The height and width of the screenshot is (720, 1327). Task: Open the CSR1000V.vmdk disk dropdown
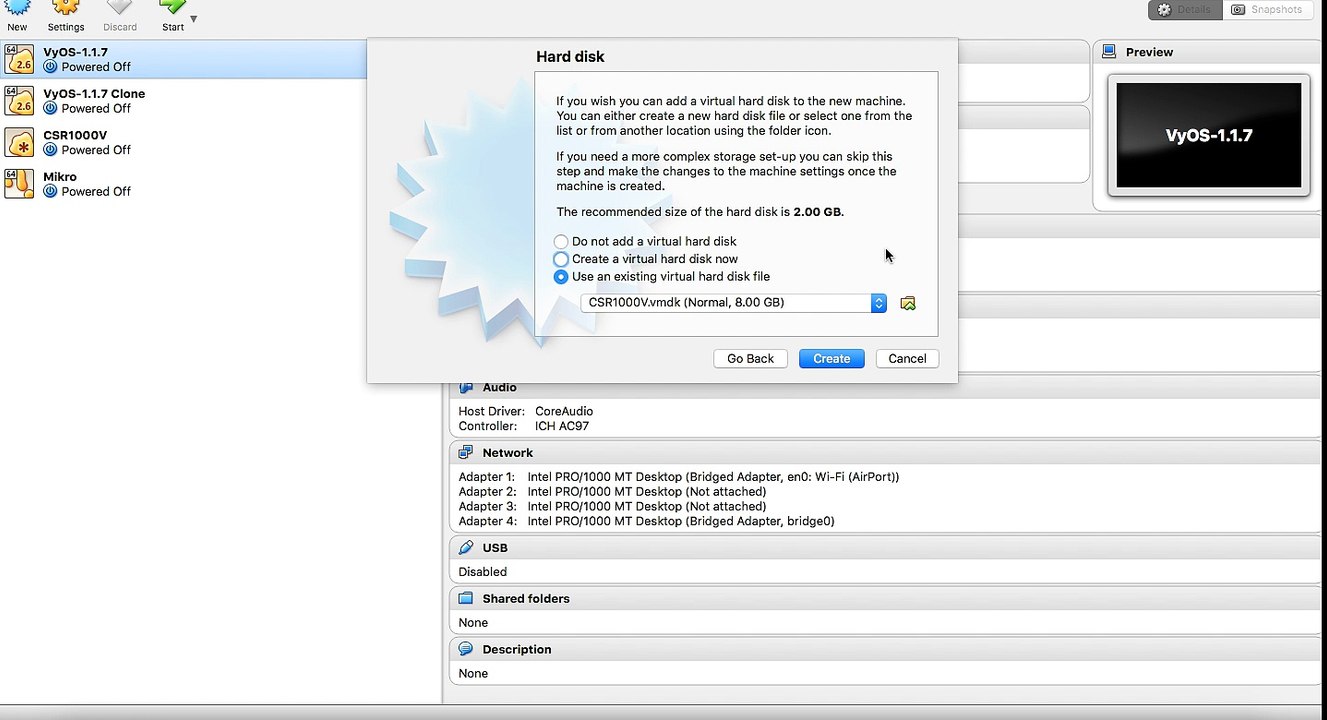(x=733, y=303)
